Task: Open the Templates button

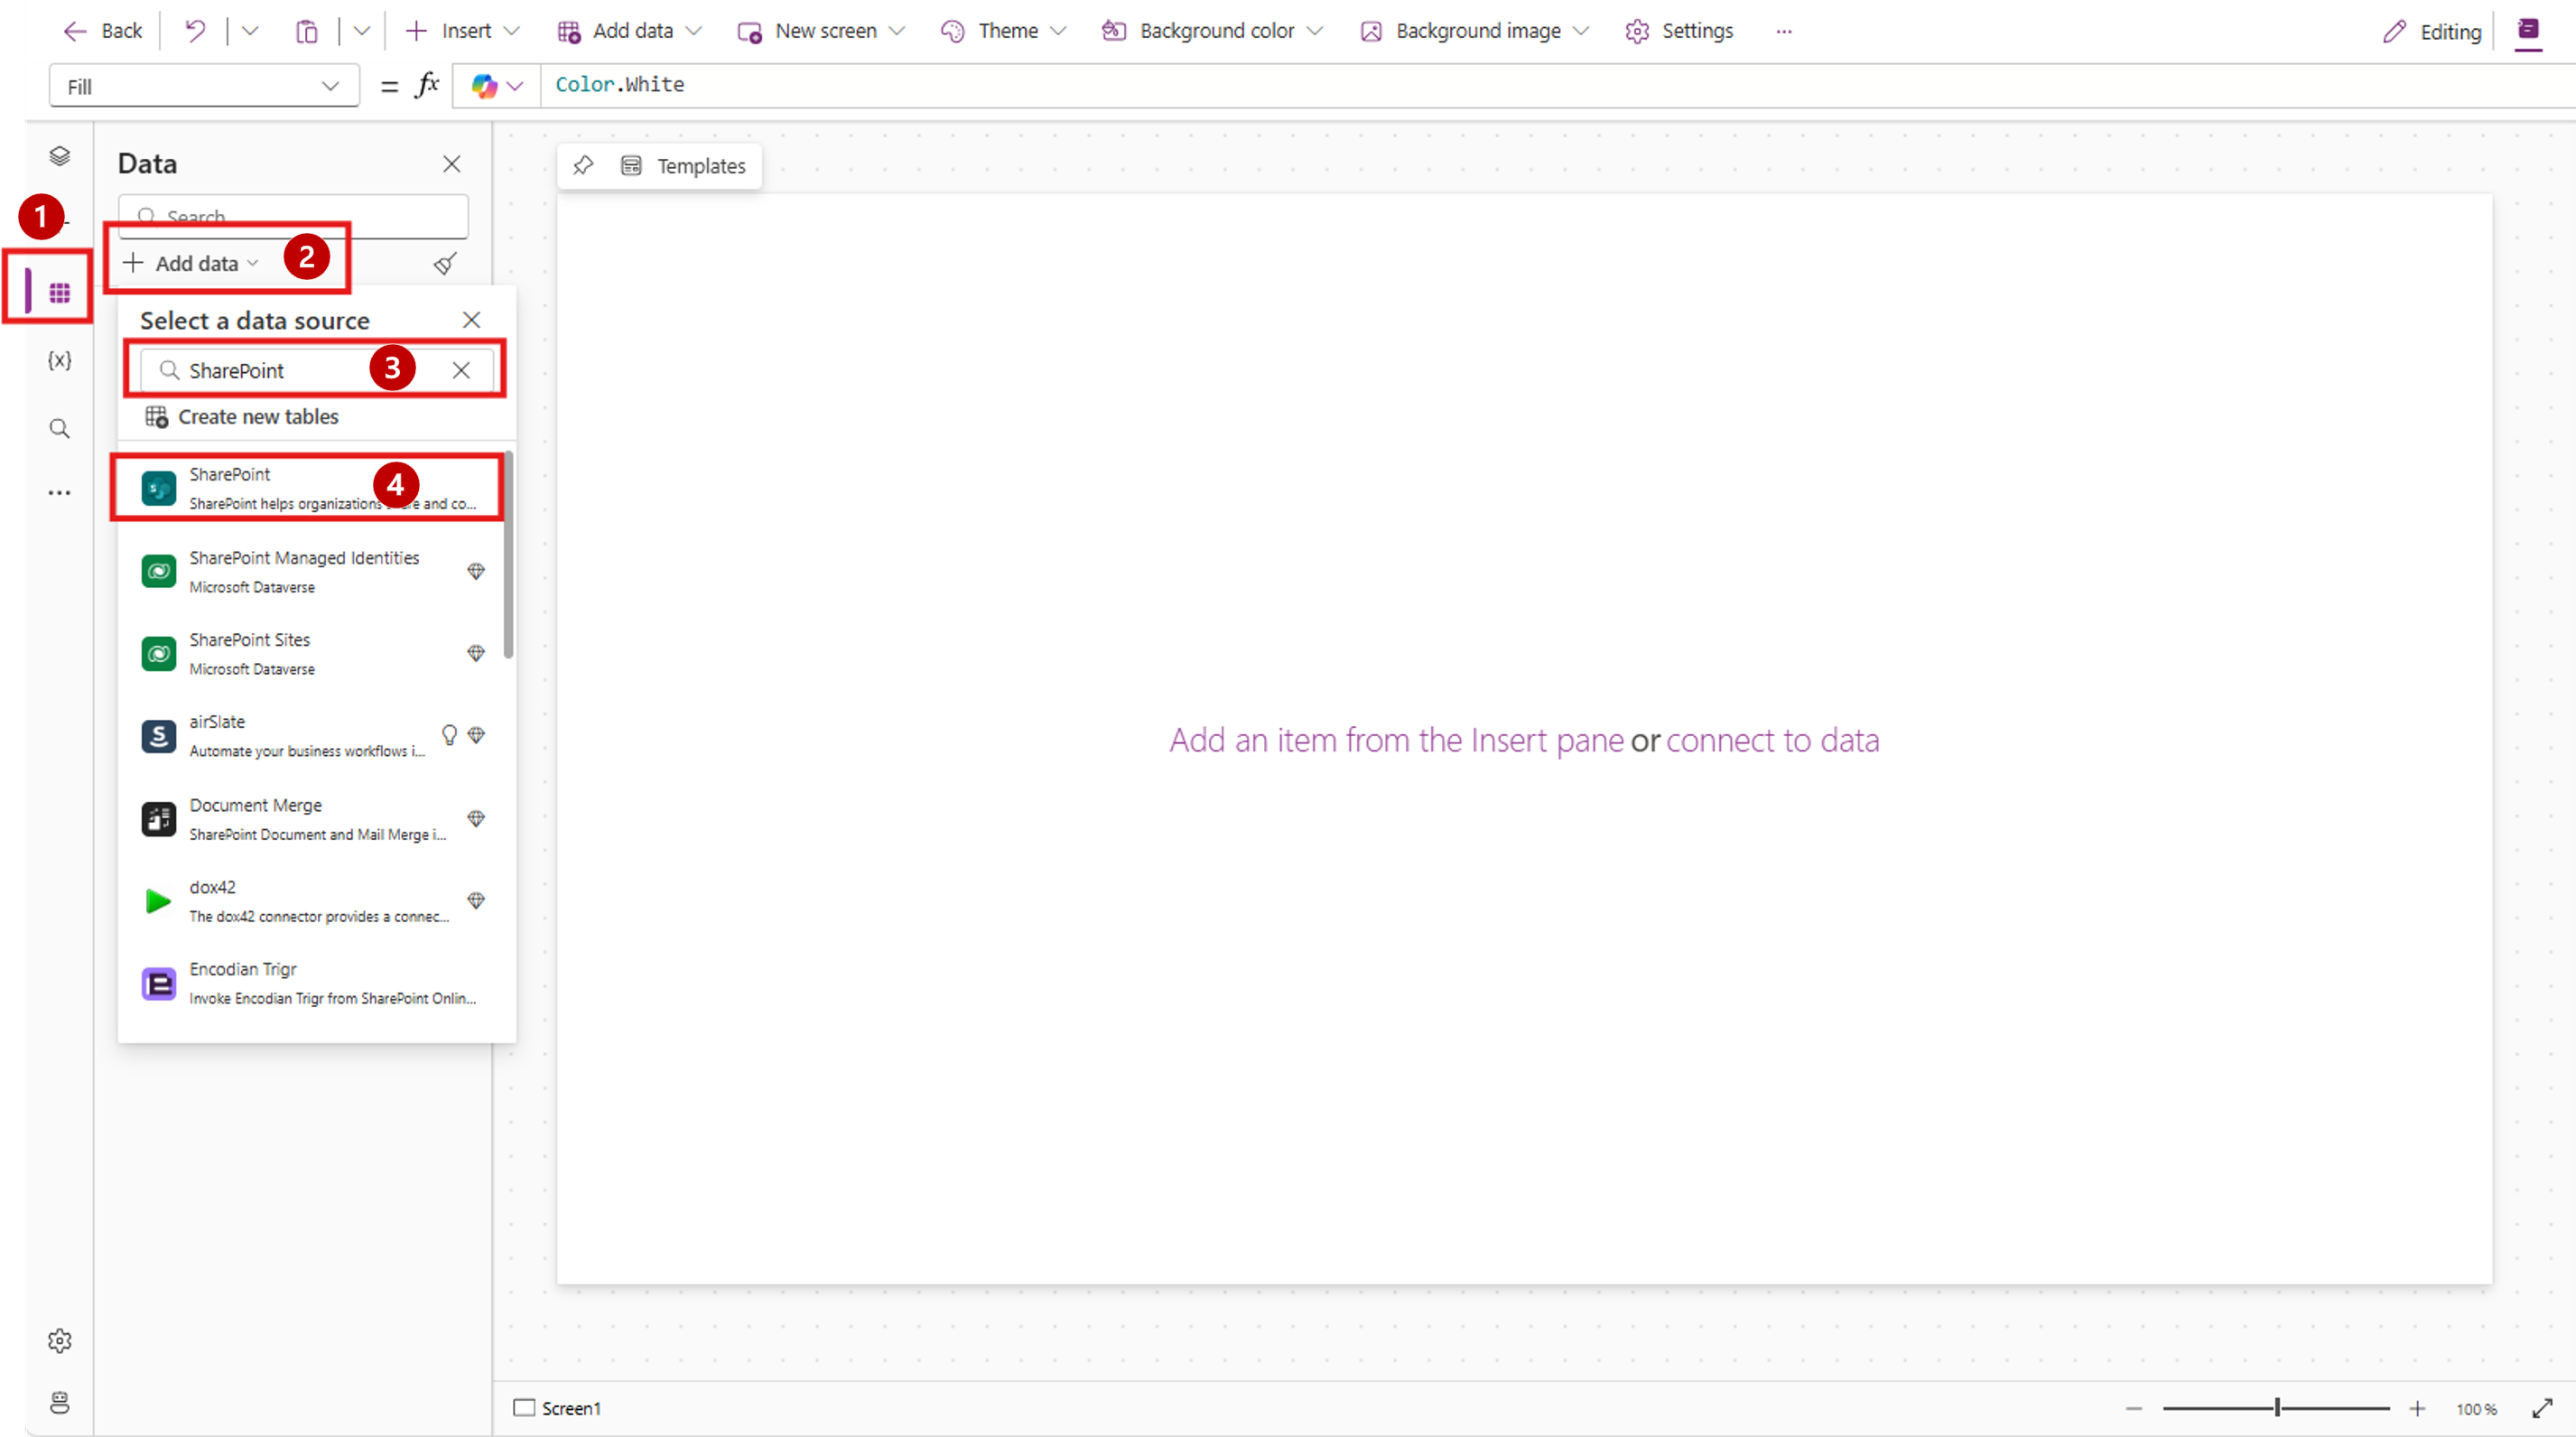Action: coord(684,165)
